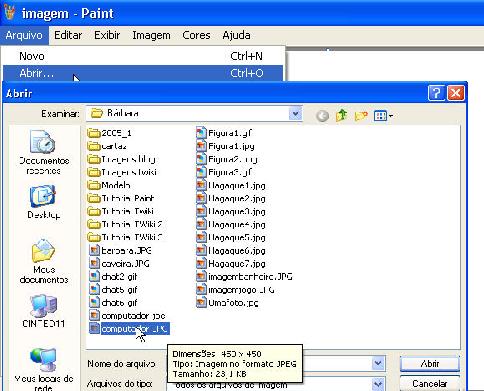The image size is (484, 391).
Task: Open the Imagem menu
Action: click(151, 35)
